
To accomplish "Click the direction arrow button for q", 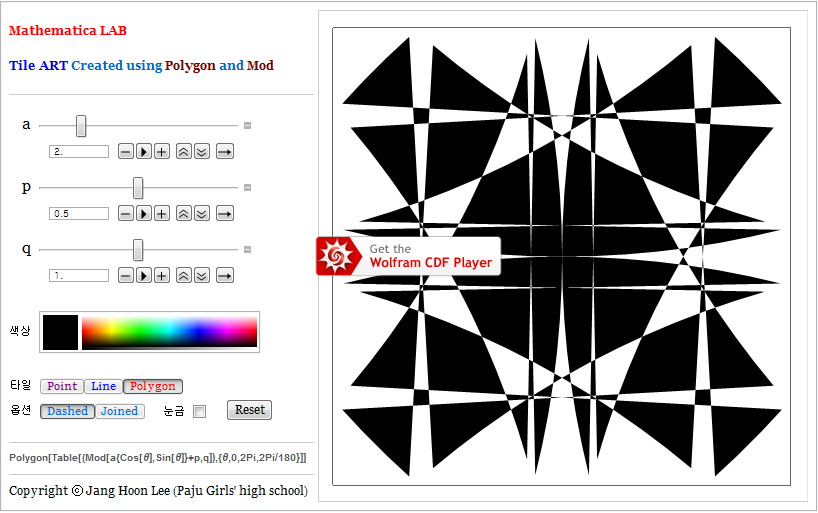I will tap(225, 276).
